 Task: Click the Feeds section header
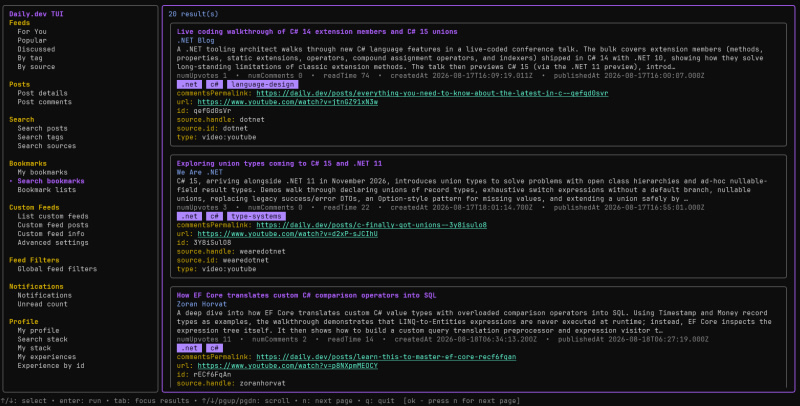coord(19,23)
